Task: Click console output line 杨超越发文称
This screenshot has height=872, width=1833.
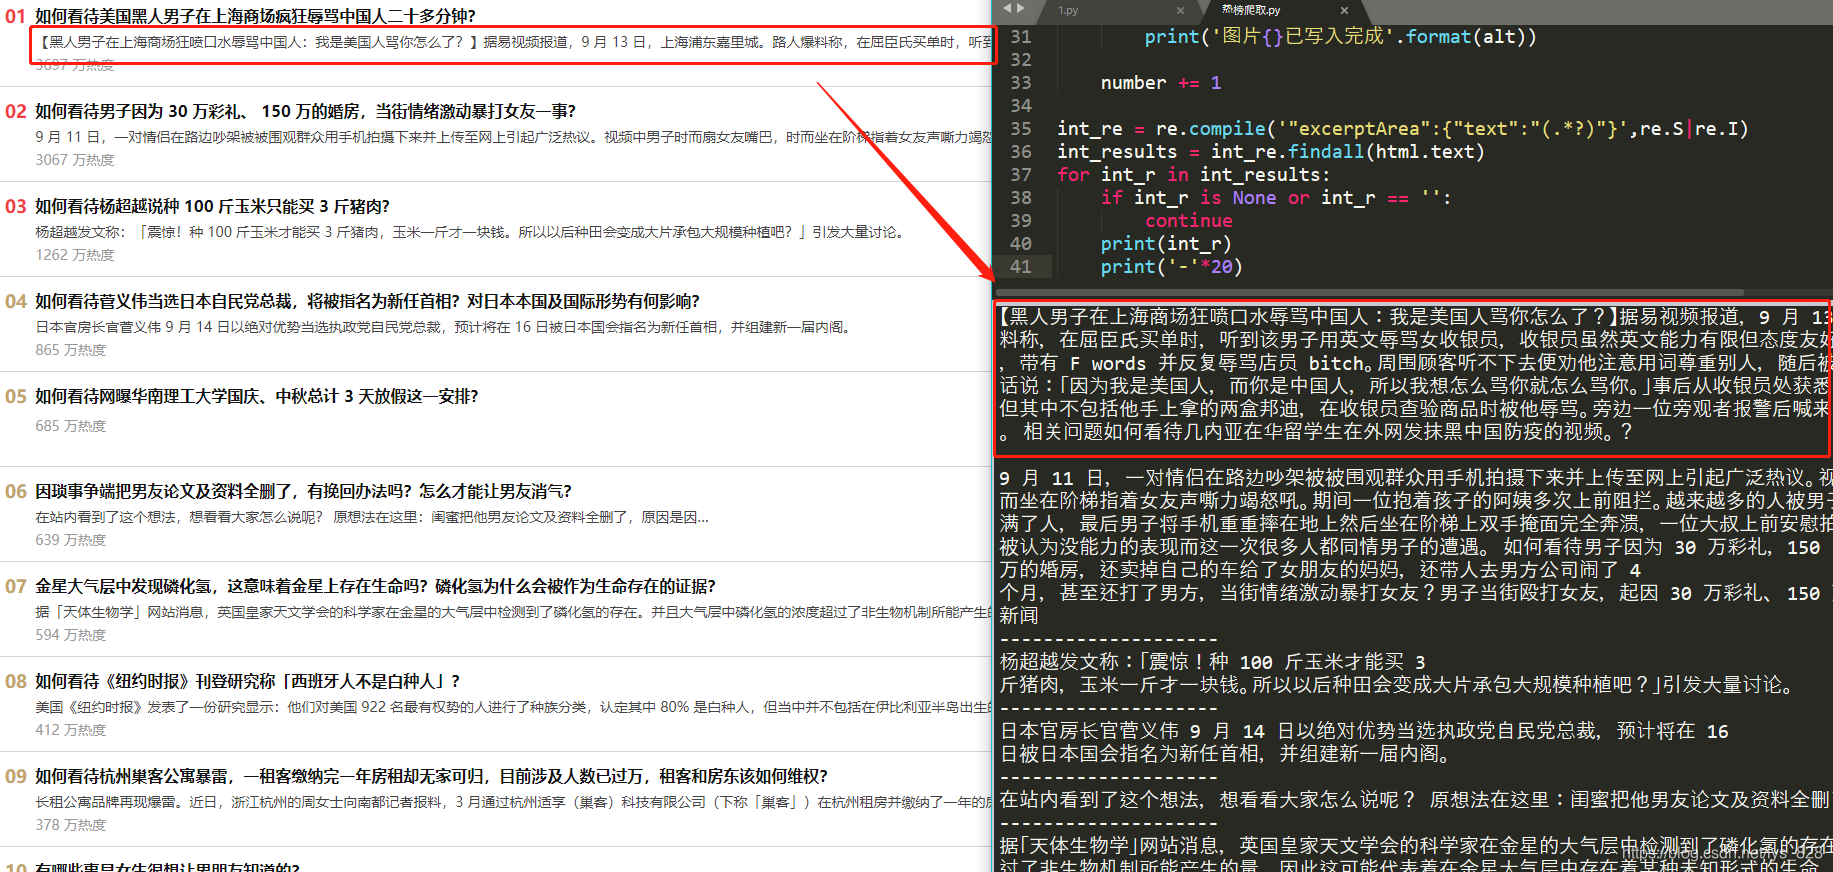Action: (1212, 662)
